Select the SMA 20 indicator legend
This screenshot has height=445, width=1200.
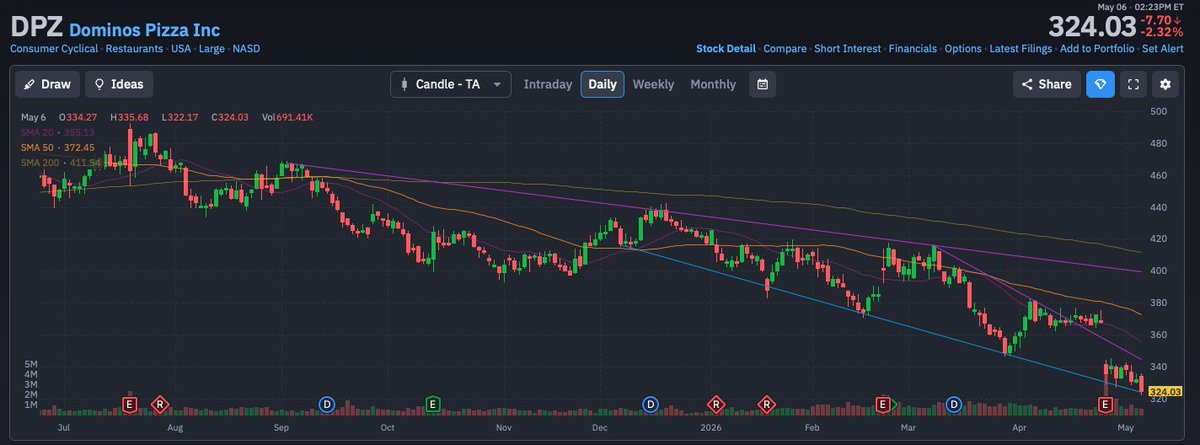click(x=57, y=132)
